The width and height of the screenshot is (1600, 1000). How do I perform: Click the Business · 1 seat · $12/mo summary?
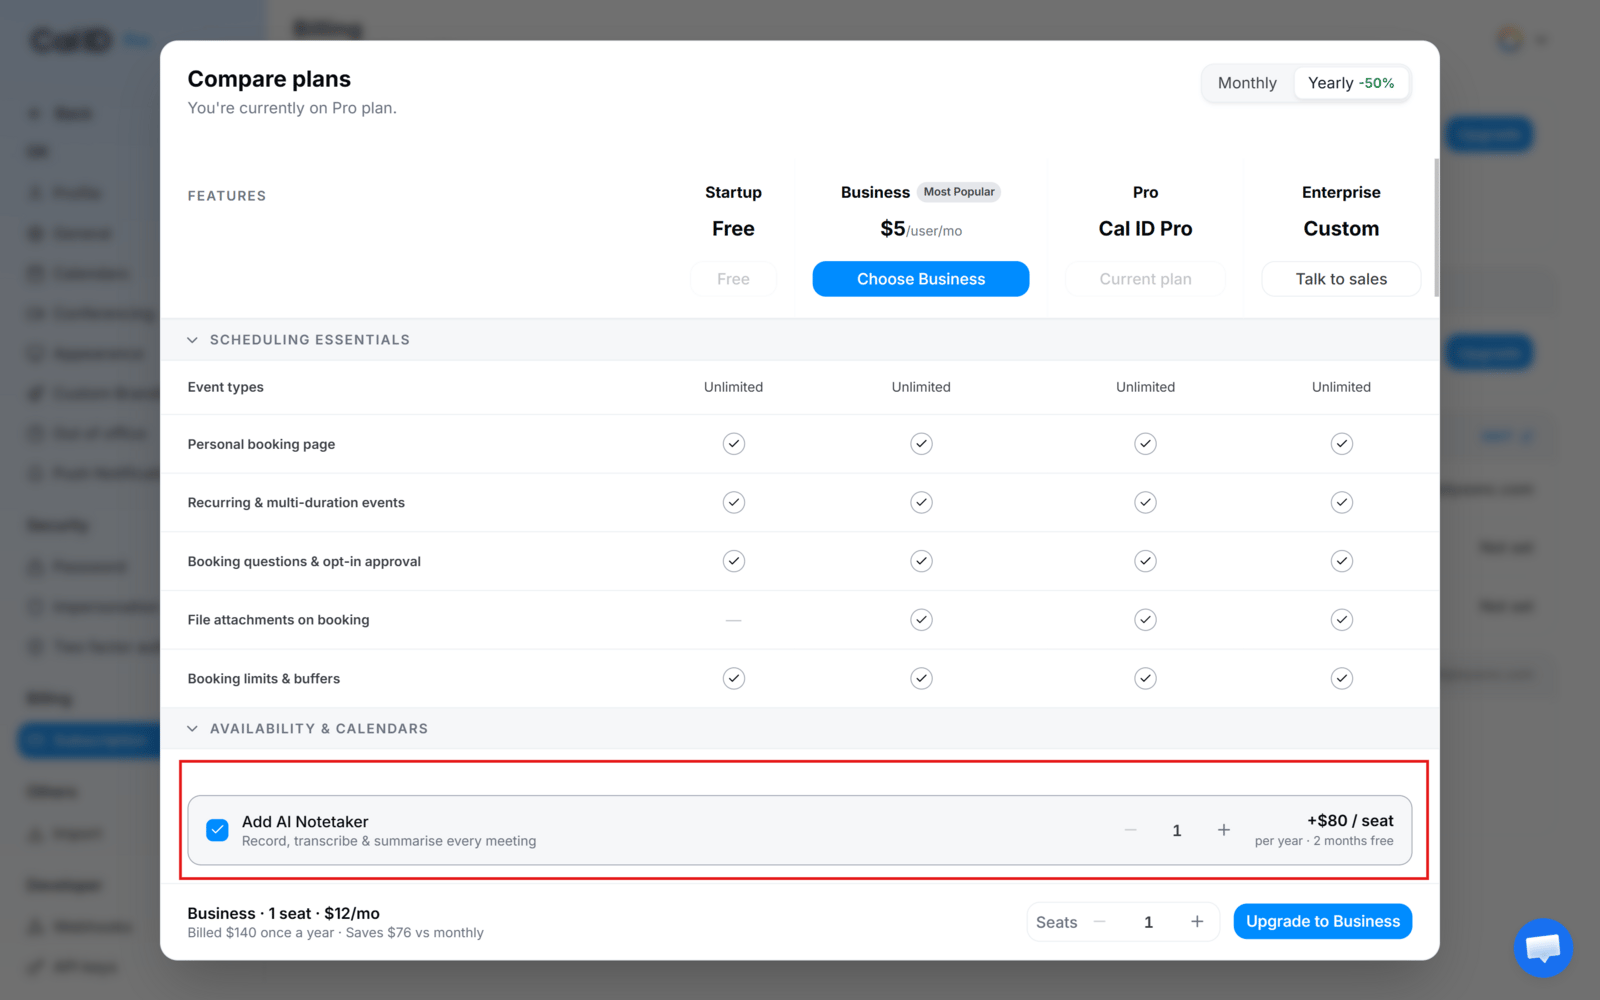coord(284,914)
